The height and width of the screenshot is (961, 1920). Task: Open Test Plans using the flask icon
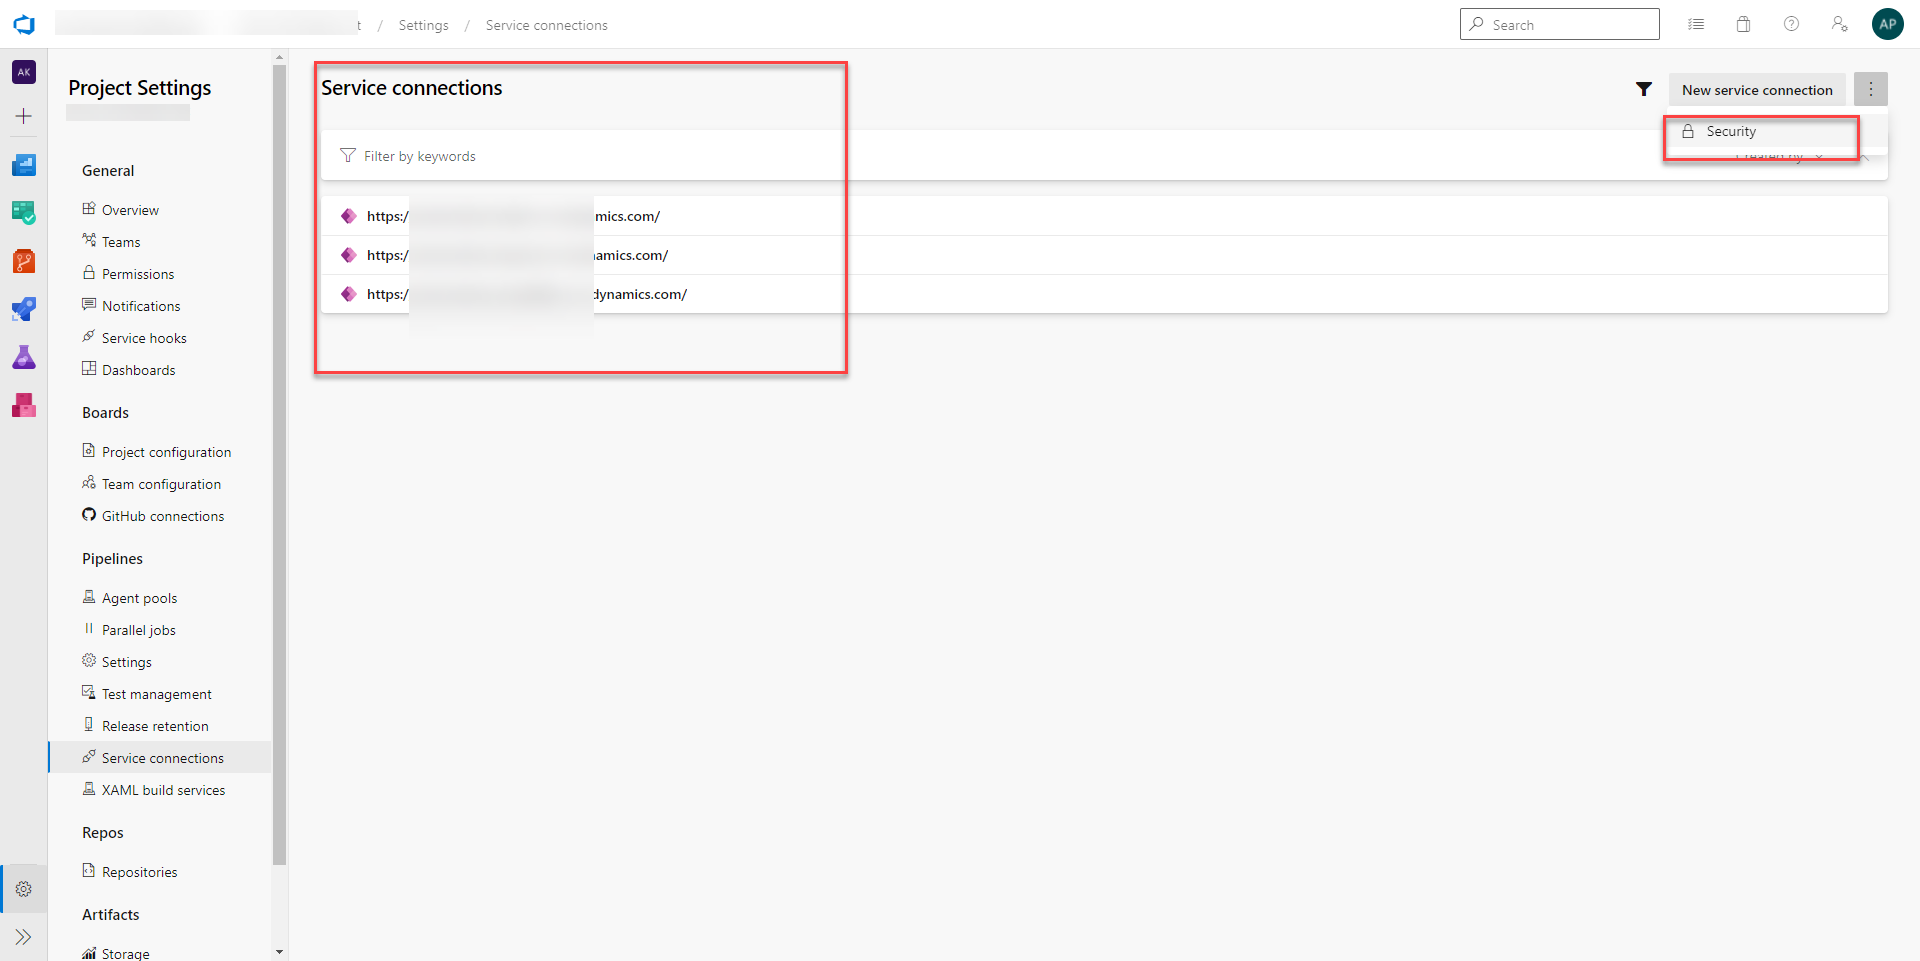tap(24, 357)
